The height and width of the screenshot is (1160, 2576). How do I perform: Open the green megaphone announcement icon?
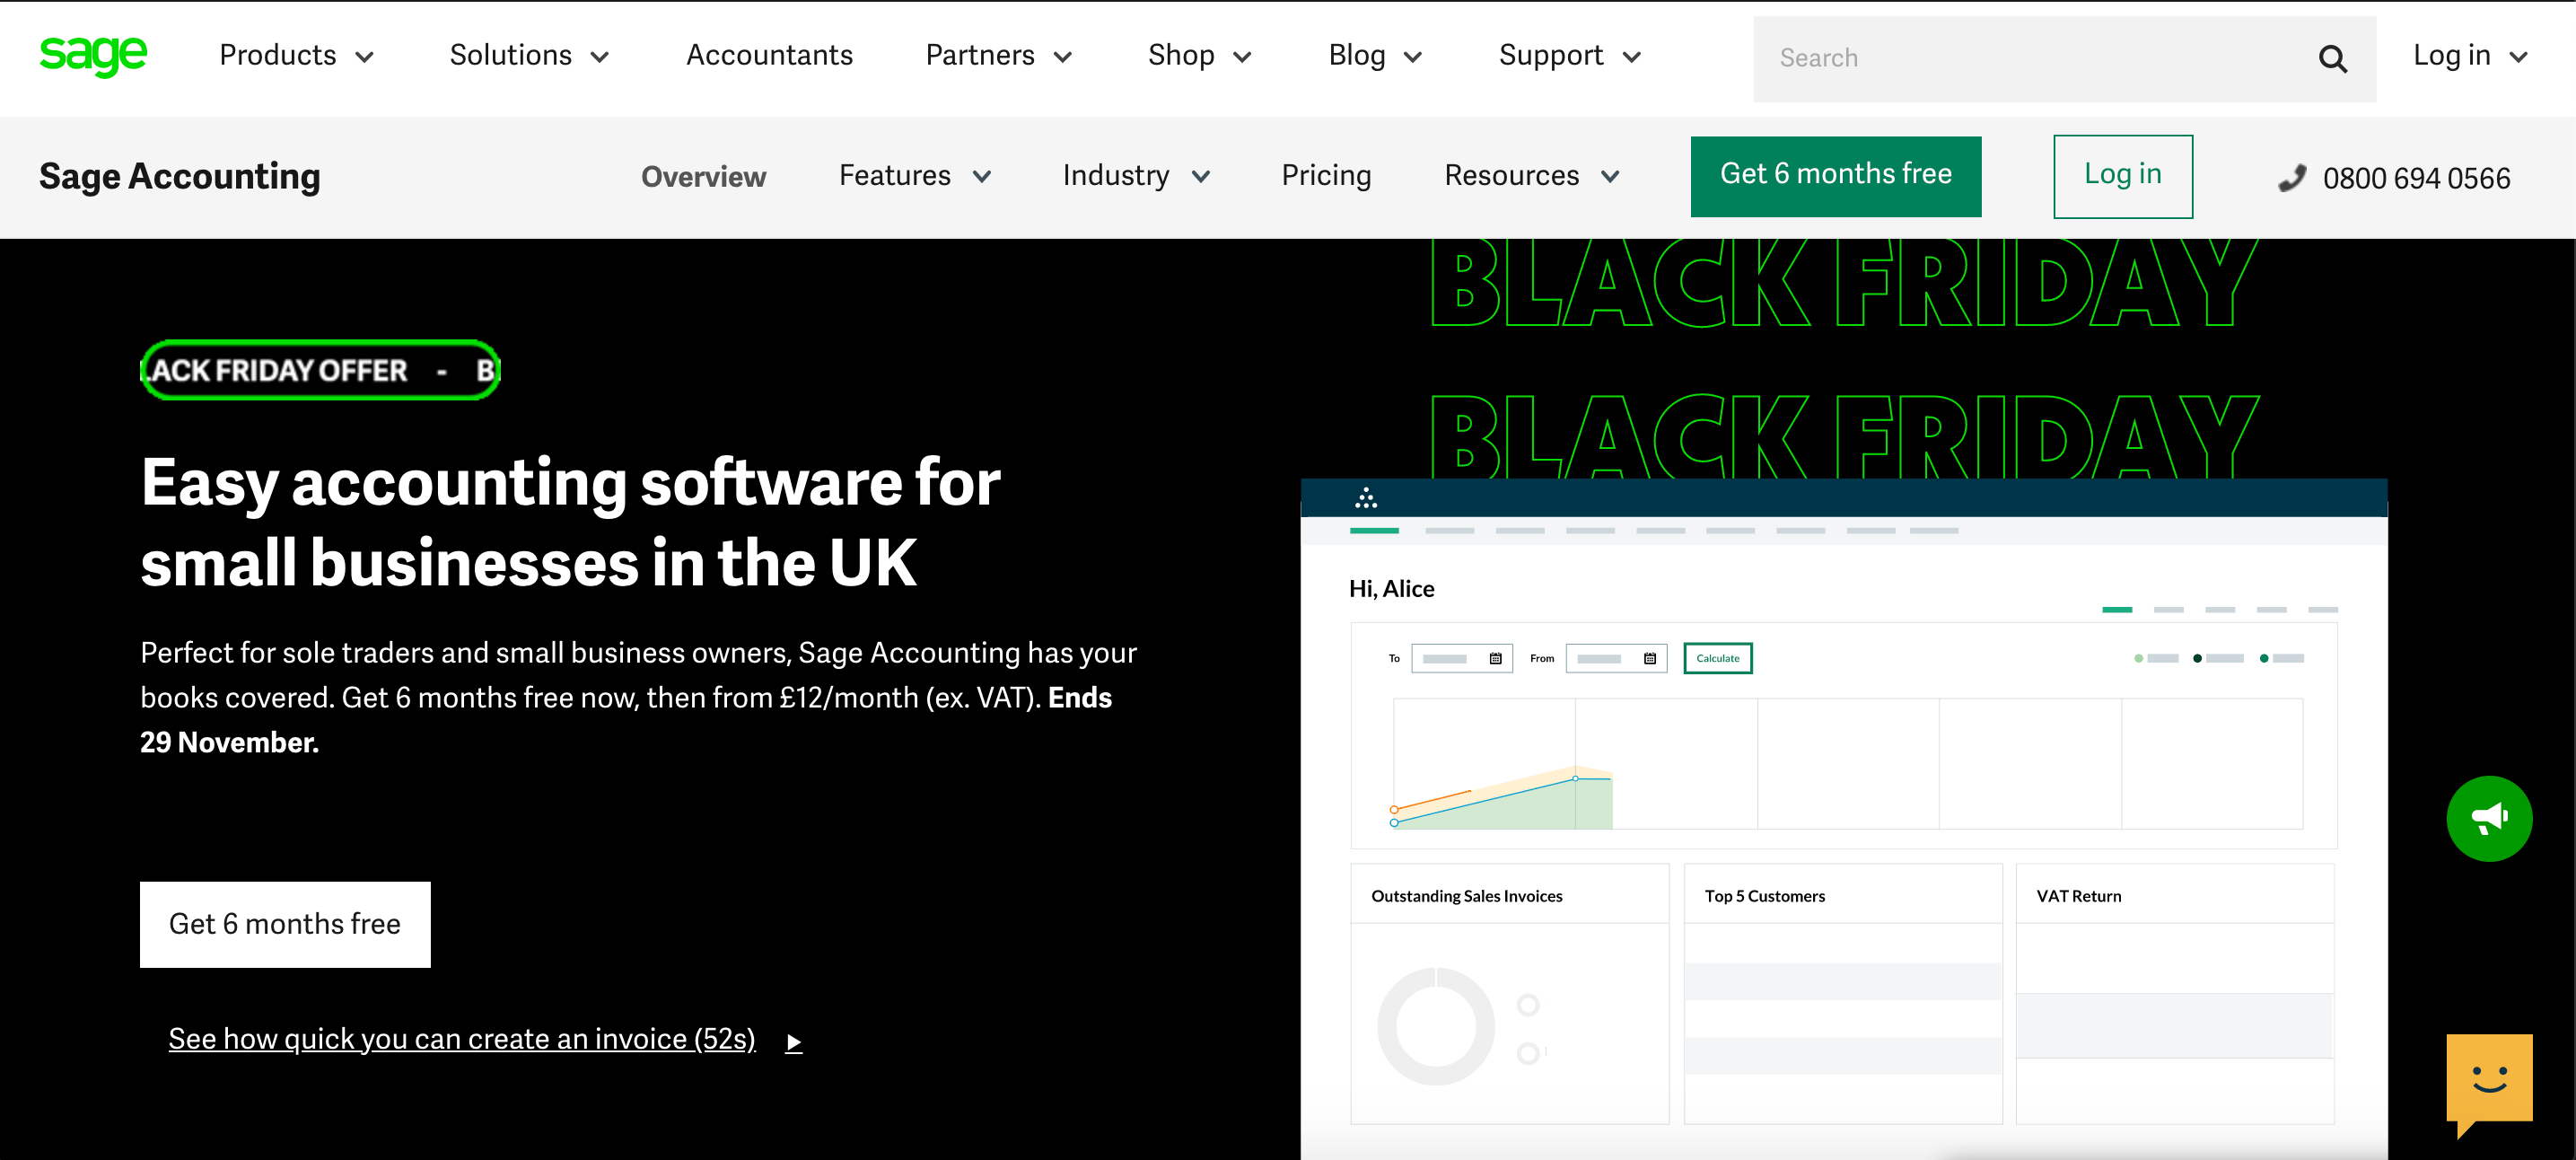tap(2489, 818)
